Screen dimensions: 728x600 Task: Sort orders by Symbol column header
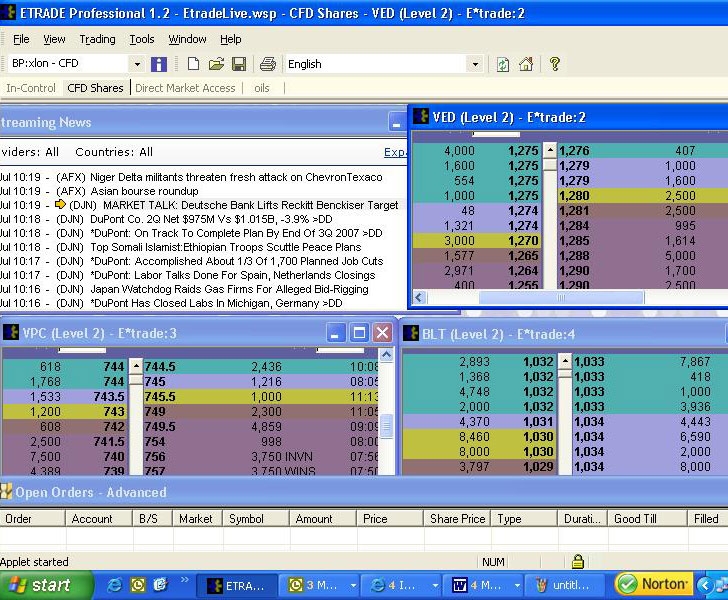click(256, 518)
